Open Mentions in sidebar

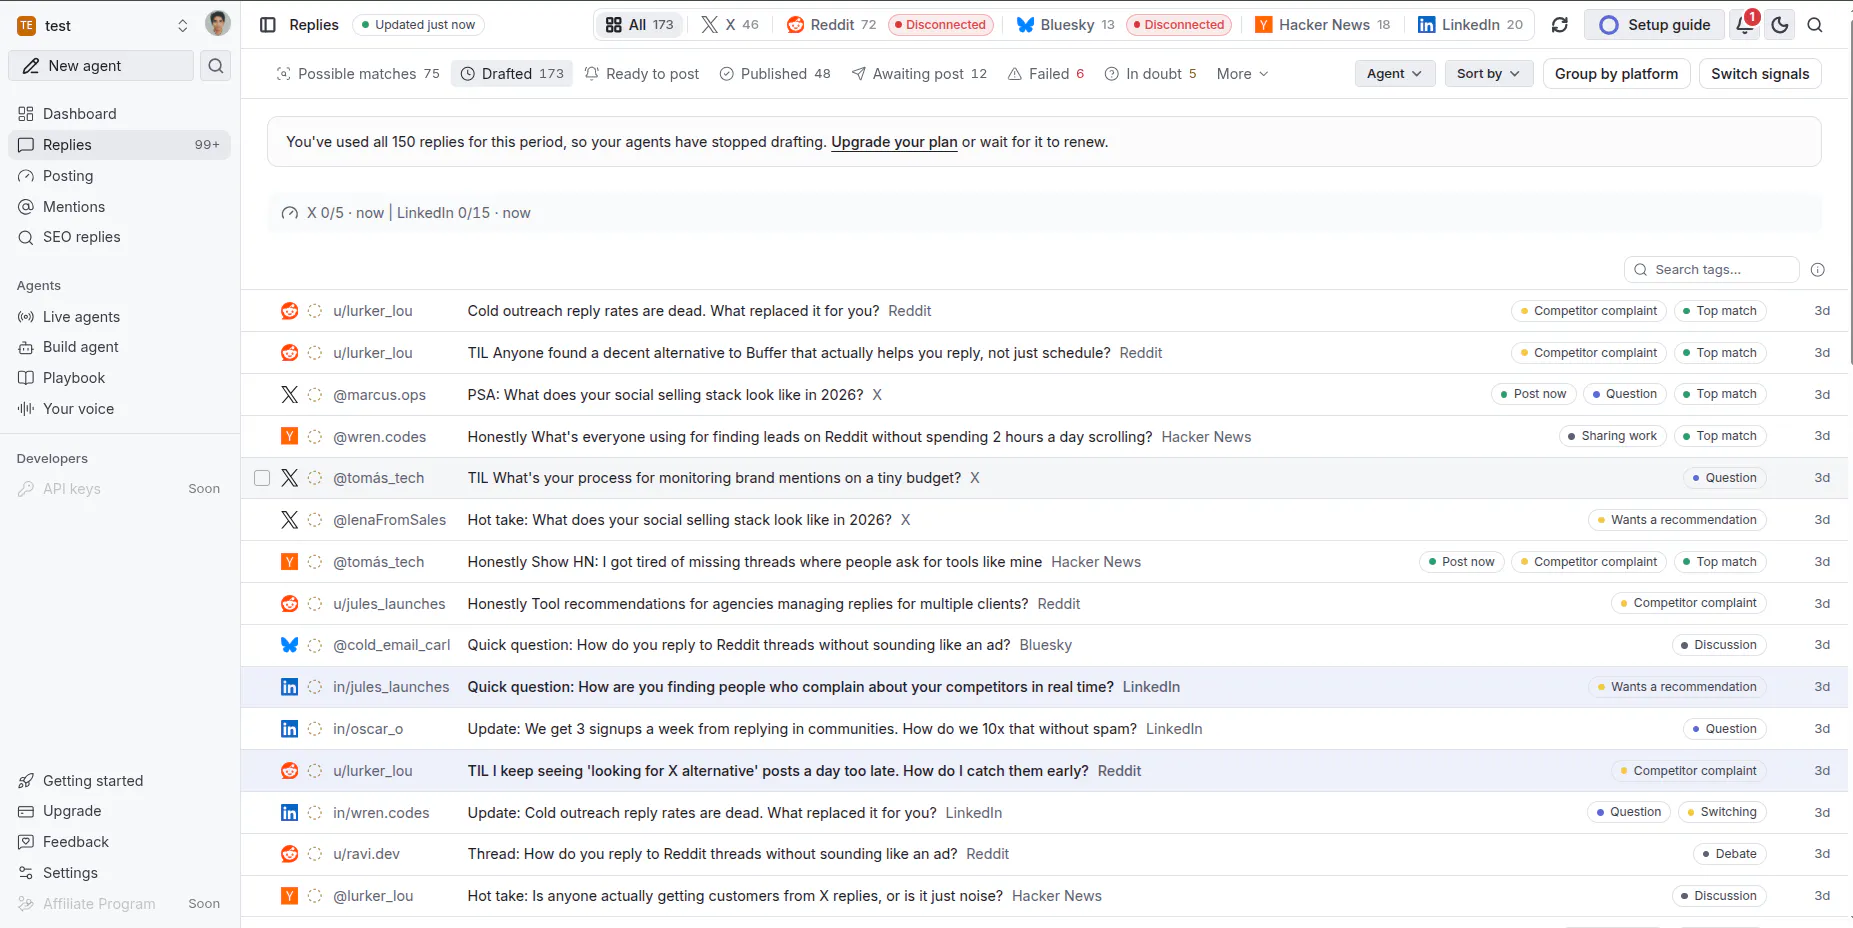pyautogui.click(x=120, y=207)
